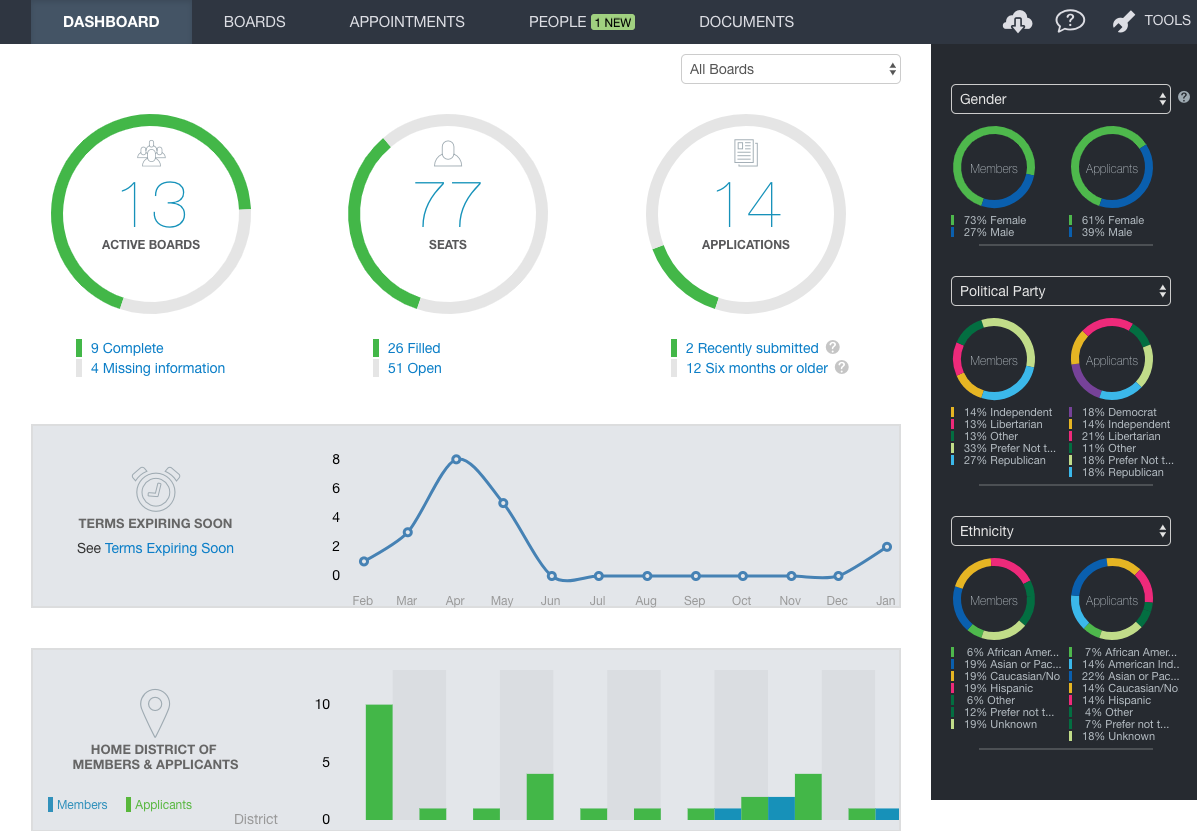Viewport: 1197px width, 831px height.
Task: Click the Seats person icon
Action: click(448, 153)
